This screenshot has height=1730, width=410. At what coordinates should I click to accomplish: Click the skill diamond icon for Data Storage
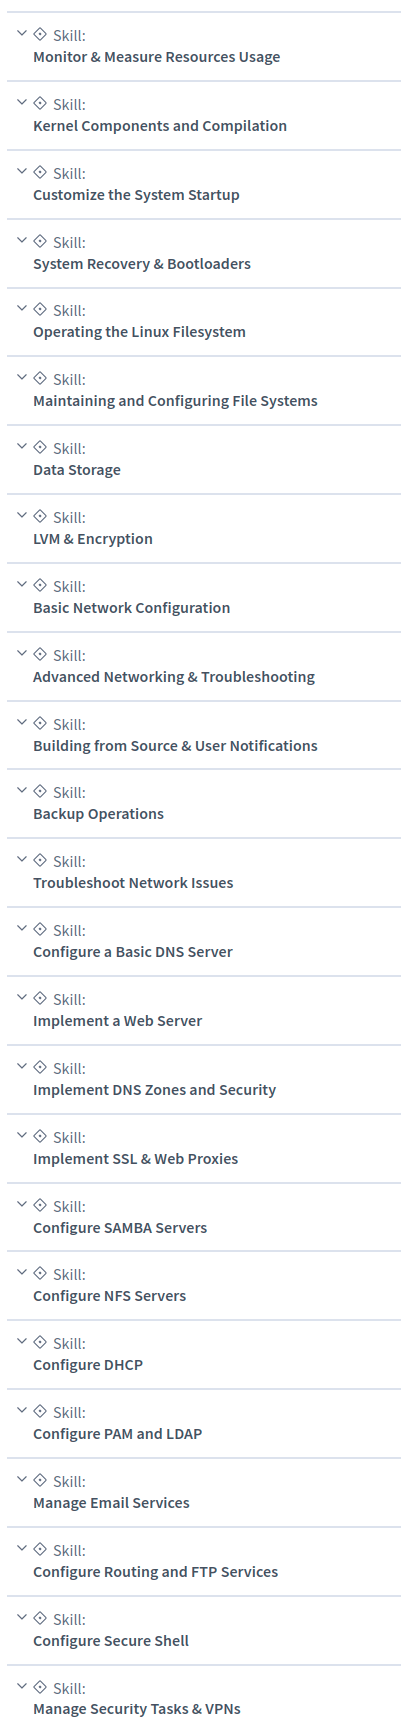pos(40,447)
